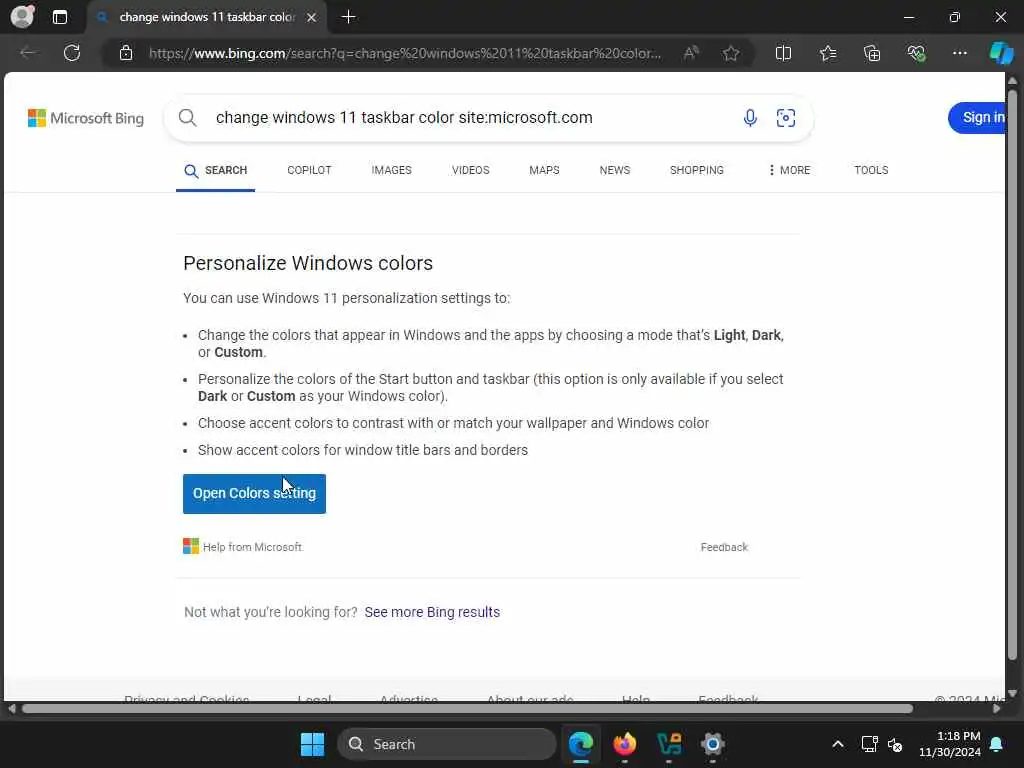The image size is (1024, 768).
Task: Open the Favorites list
Action: tap(827, 53)
